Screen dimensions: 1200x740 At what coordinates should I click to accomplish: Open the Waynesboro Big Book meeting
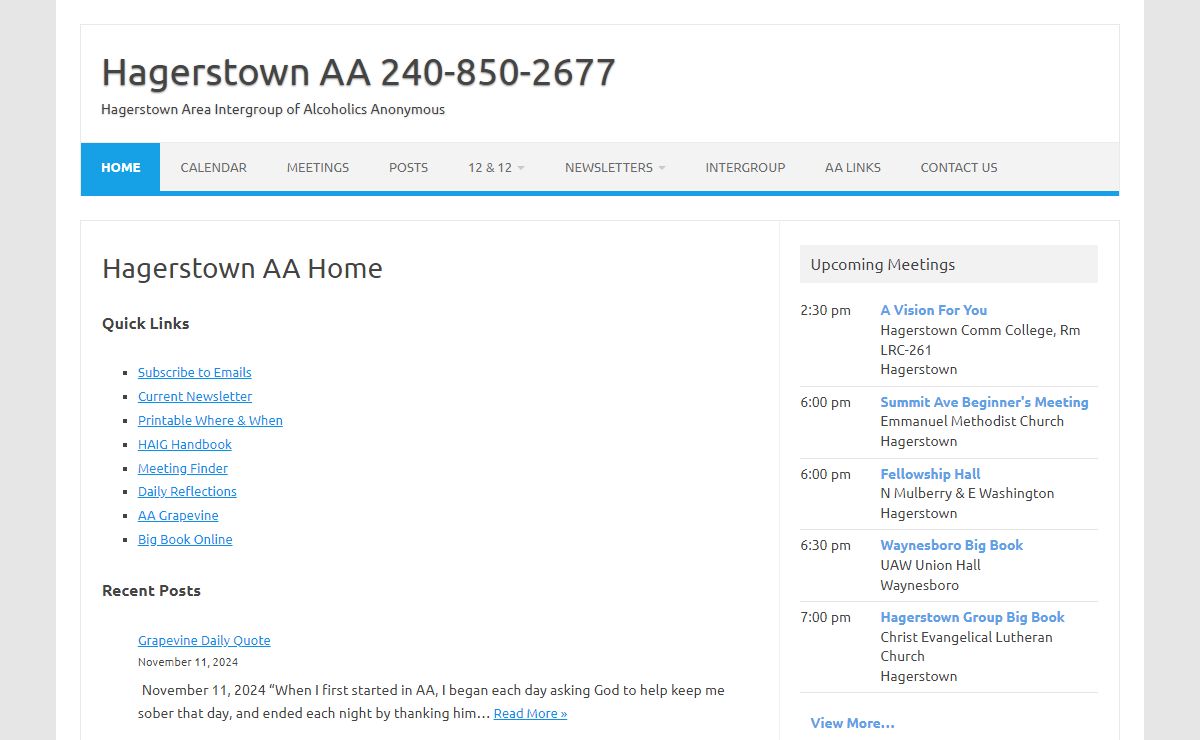952,545
